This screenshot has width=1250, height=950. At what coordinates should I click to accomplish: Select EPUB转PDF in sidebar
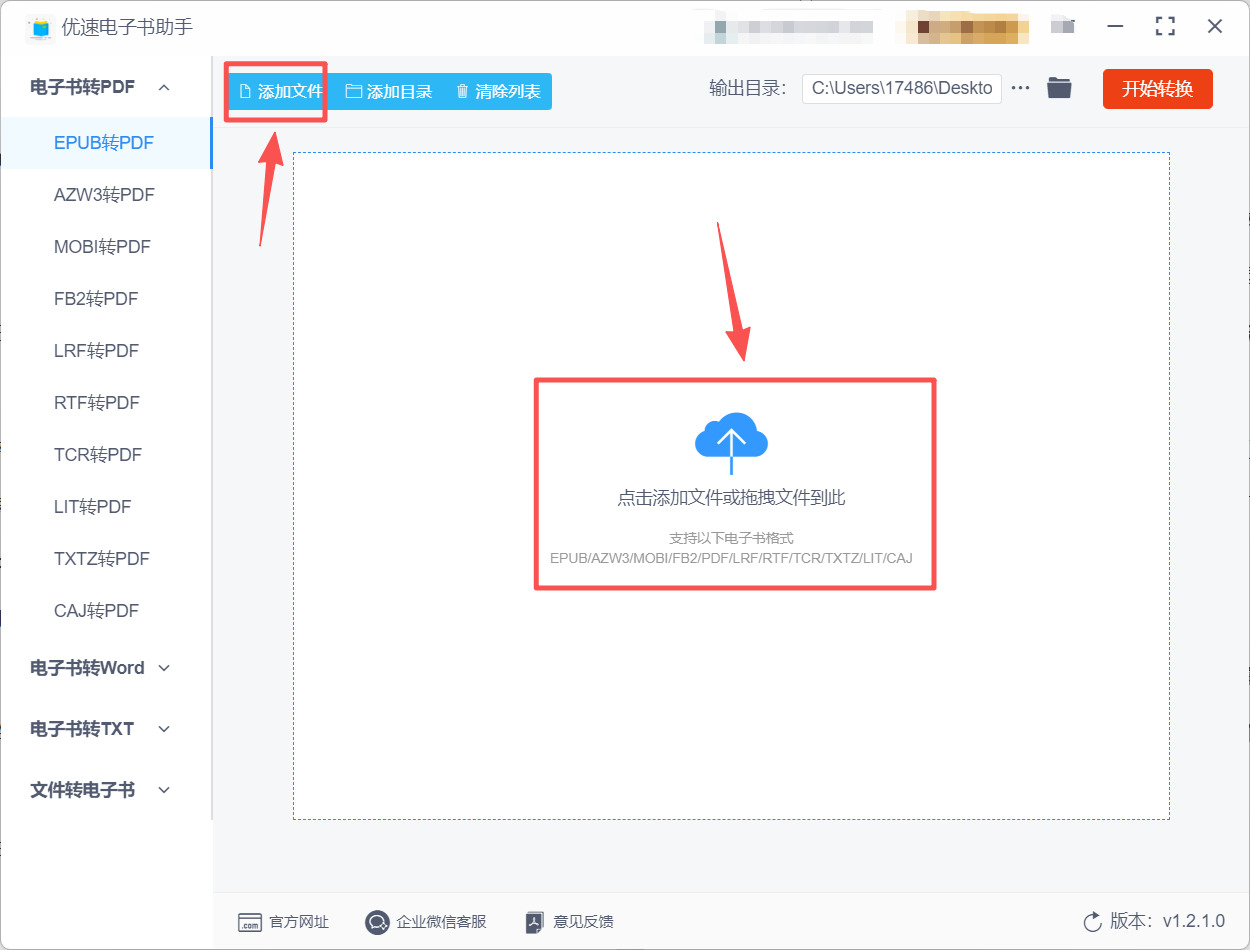104,143
